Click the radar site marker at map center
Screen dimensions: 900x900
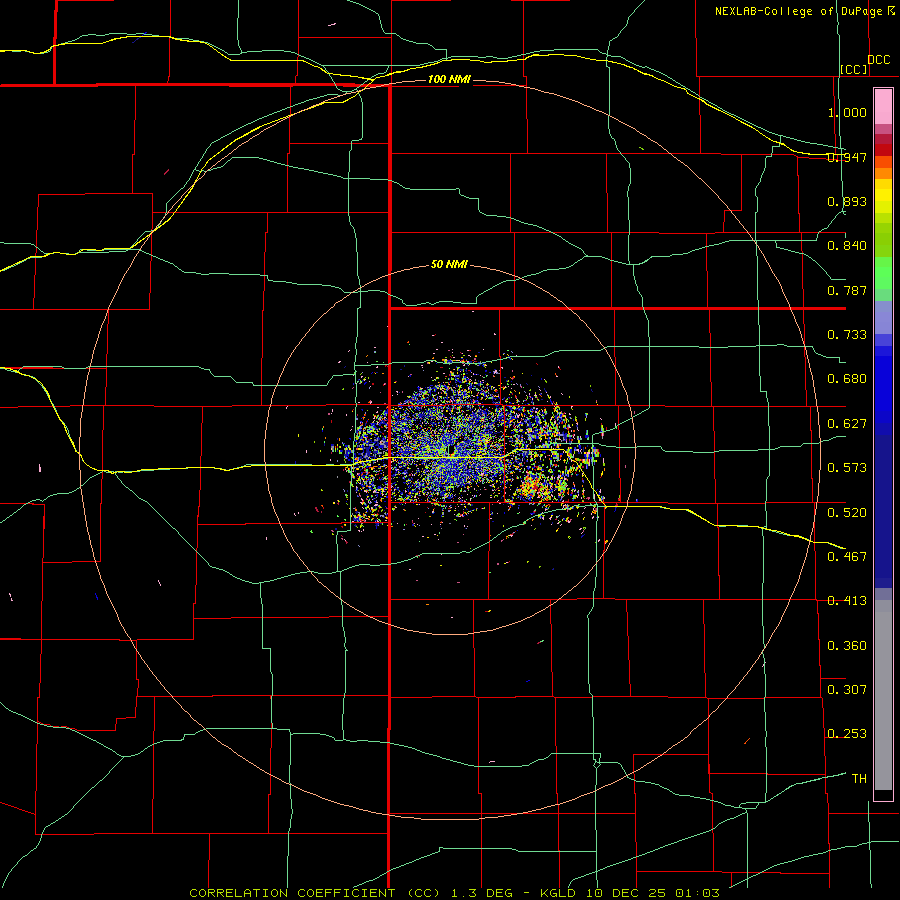point(451,449)
